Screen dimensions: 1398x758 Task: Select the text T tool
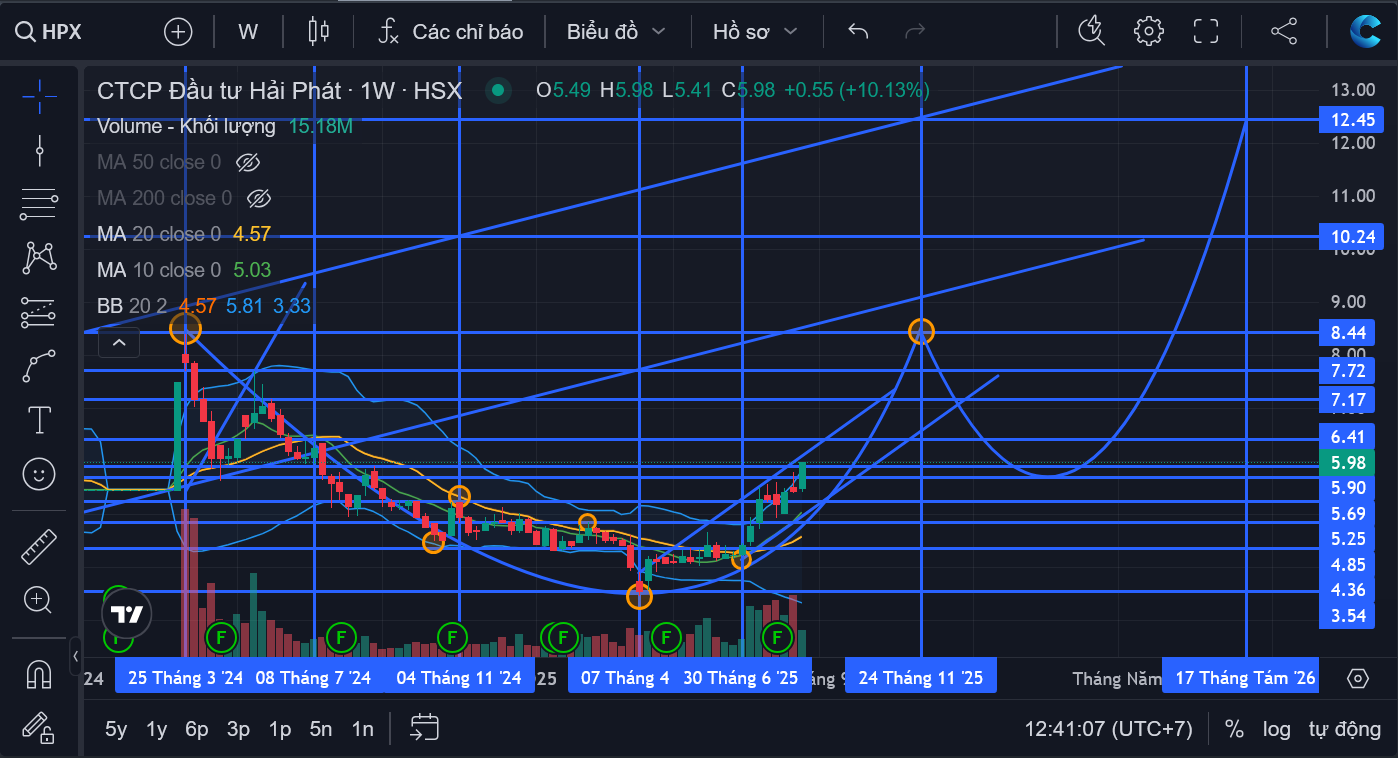pyautogui.click(x=39, y=420)
